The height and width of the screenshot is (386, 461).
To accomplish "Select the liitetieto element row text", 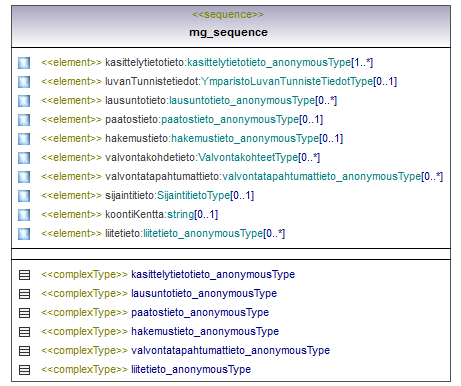I will 163,234.
